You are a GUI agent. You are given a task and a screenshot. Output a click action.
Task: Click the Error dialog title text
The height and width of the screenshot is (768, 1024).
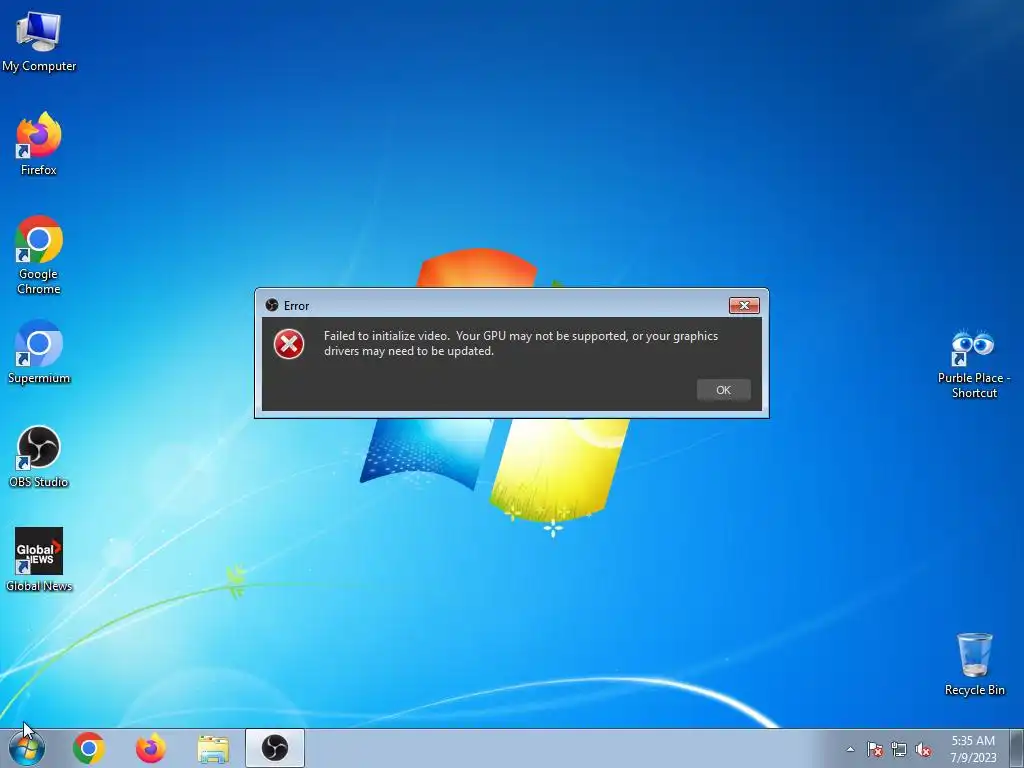[296, 306]
